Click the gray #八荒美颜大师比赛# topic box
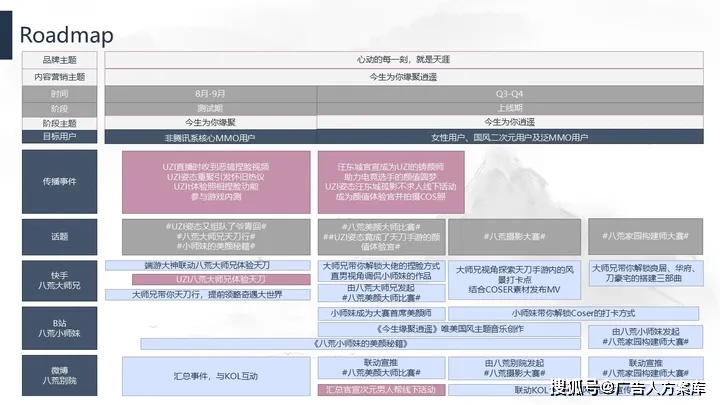This screenshot has width=720, height=405. pyautogui.click(x=382, y=237)
